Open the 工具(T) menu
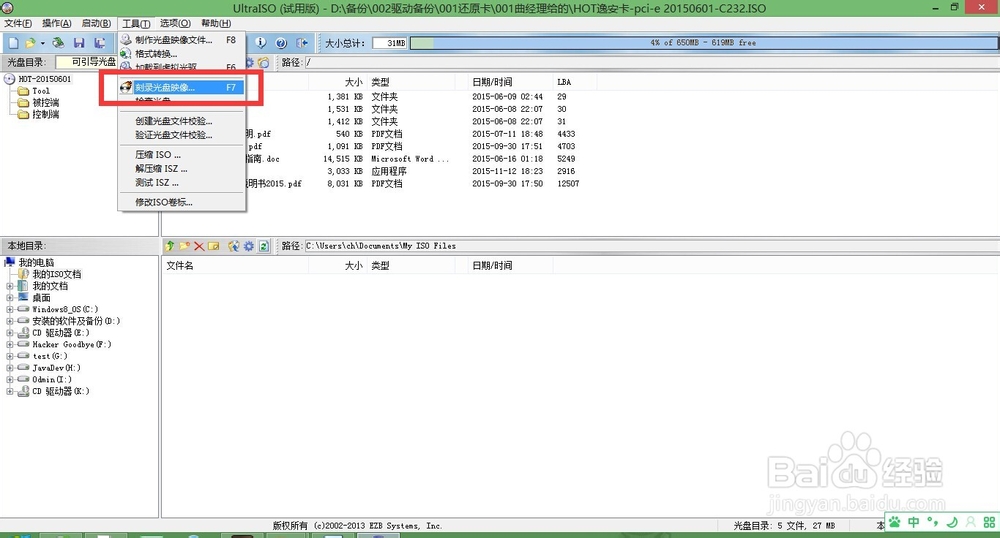1000x538 pixels. 136,24
